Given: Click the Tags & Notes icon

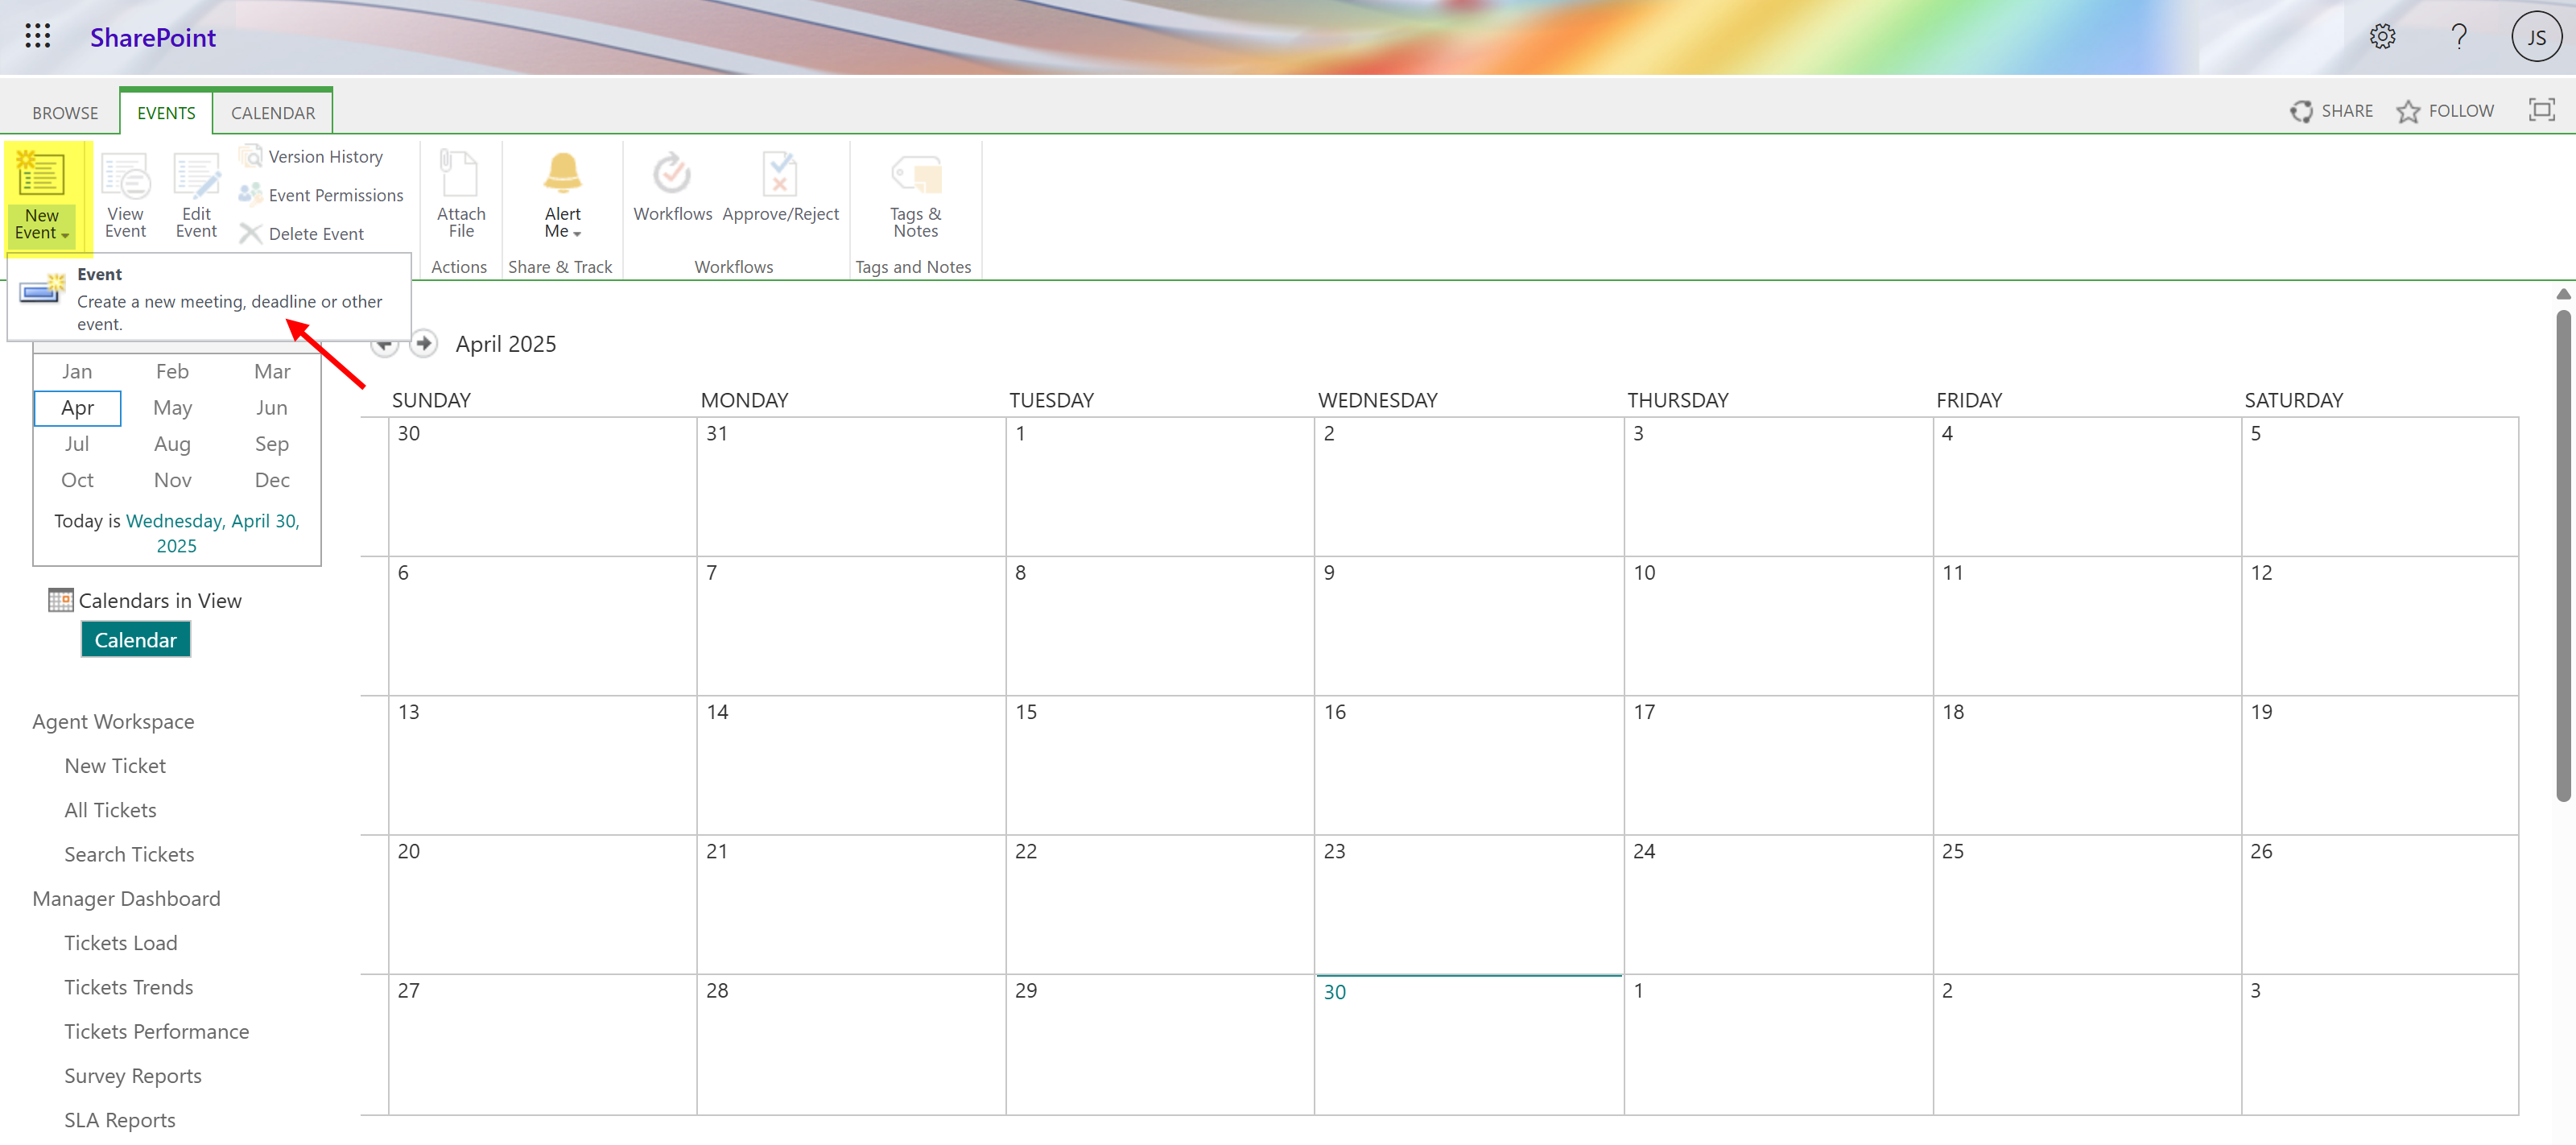Looking at the screenshot, I should [915, 175].
